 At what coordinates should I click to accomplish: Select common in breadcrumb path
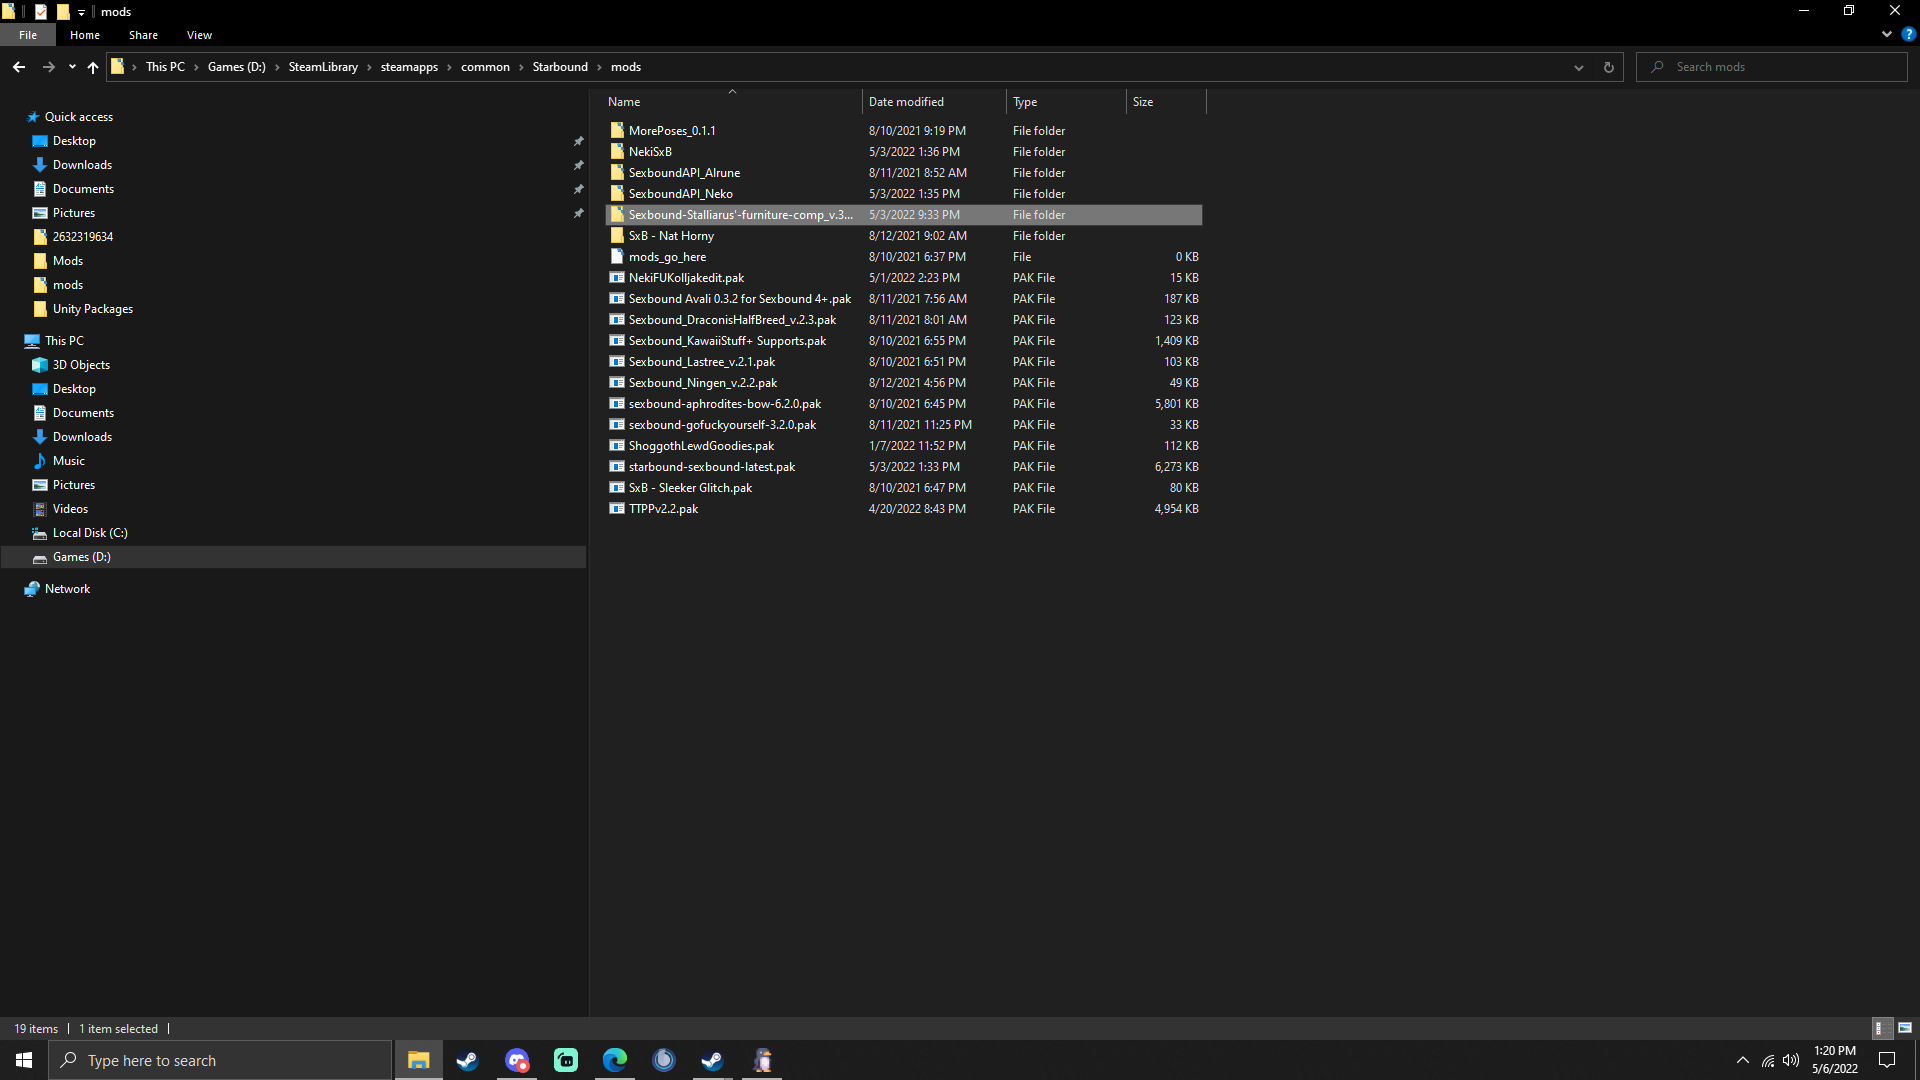[485, 67]
